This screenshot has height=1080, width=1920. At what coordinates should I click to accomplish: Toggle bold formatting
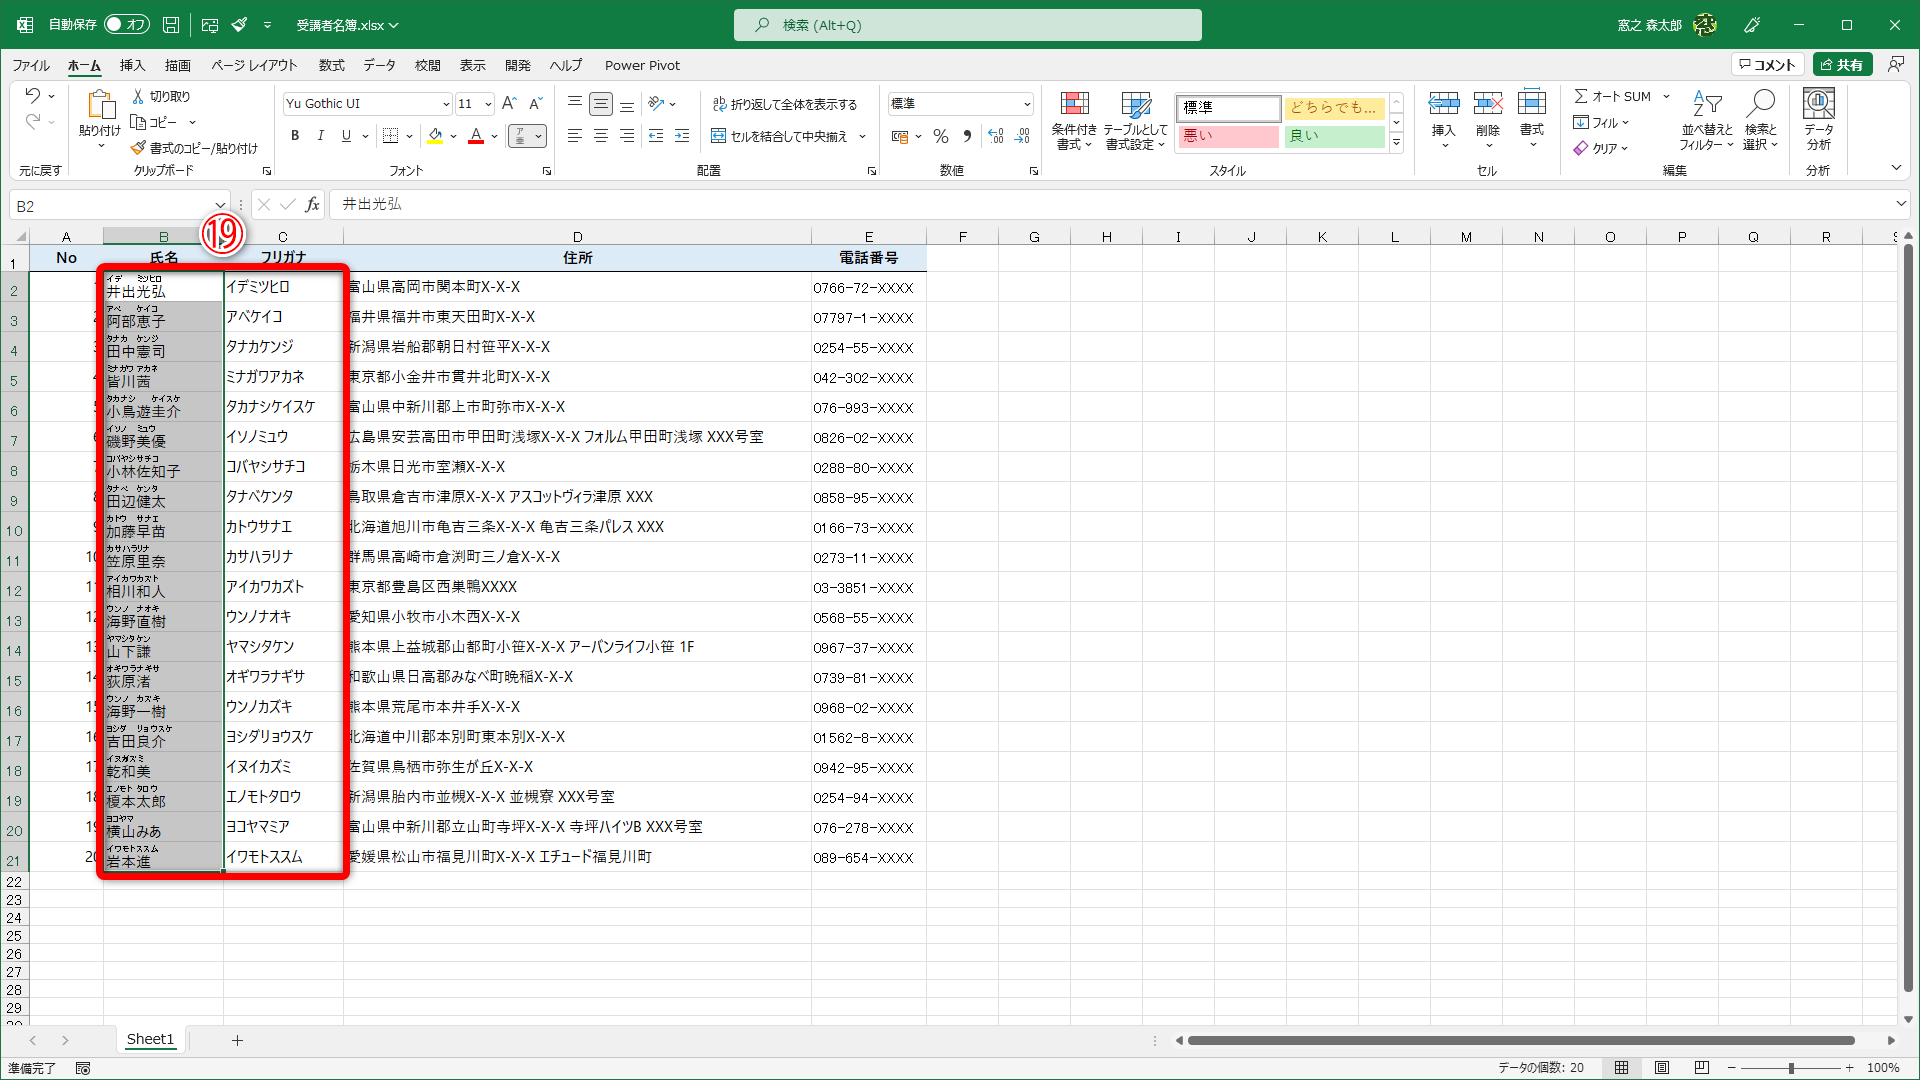294,136
